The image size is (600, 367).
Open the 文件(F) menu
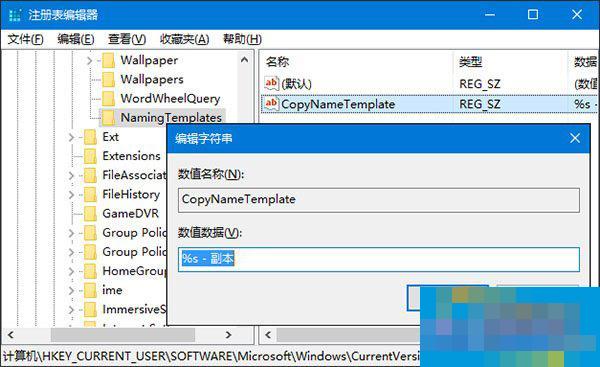(x=25, y=39)
